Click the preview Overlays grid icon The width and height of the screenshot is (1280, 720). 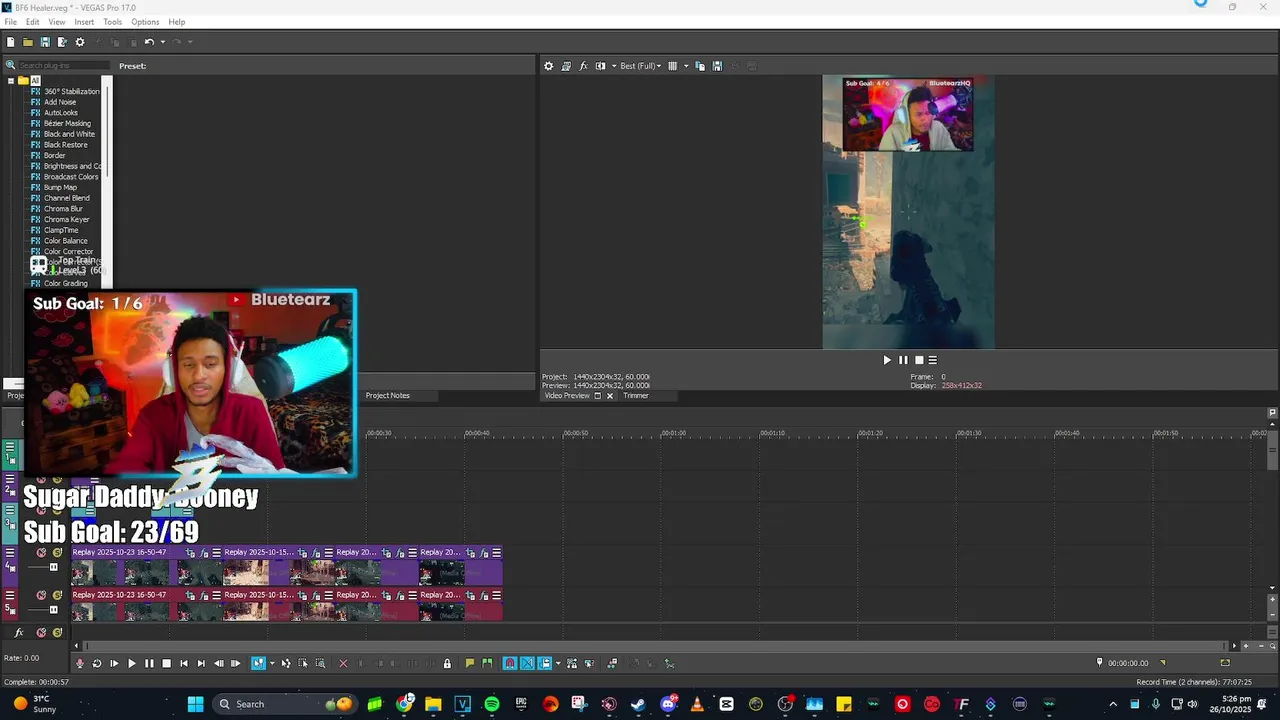[672, 66]
